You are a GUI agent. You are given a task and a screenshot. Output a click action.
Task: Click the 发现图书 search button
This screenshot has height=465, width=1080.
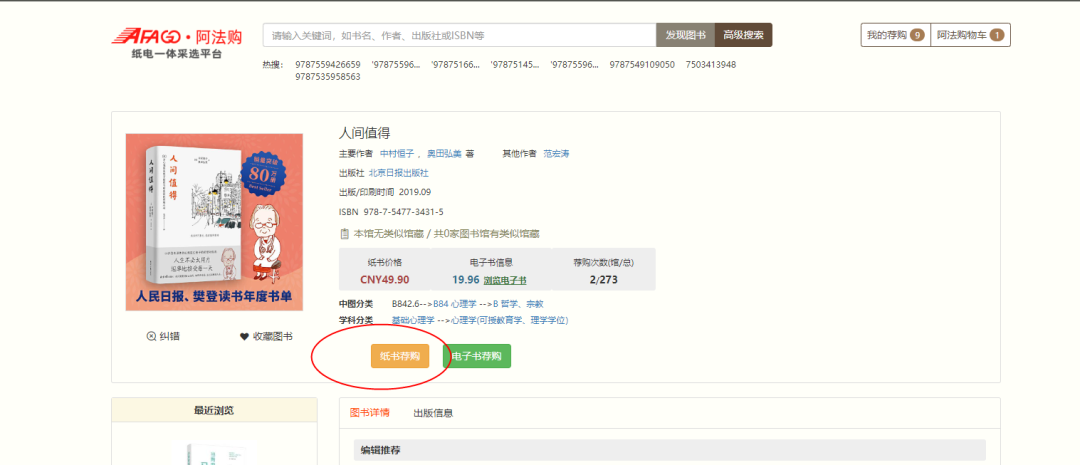(x=685, y=35)
